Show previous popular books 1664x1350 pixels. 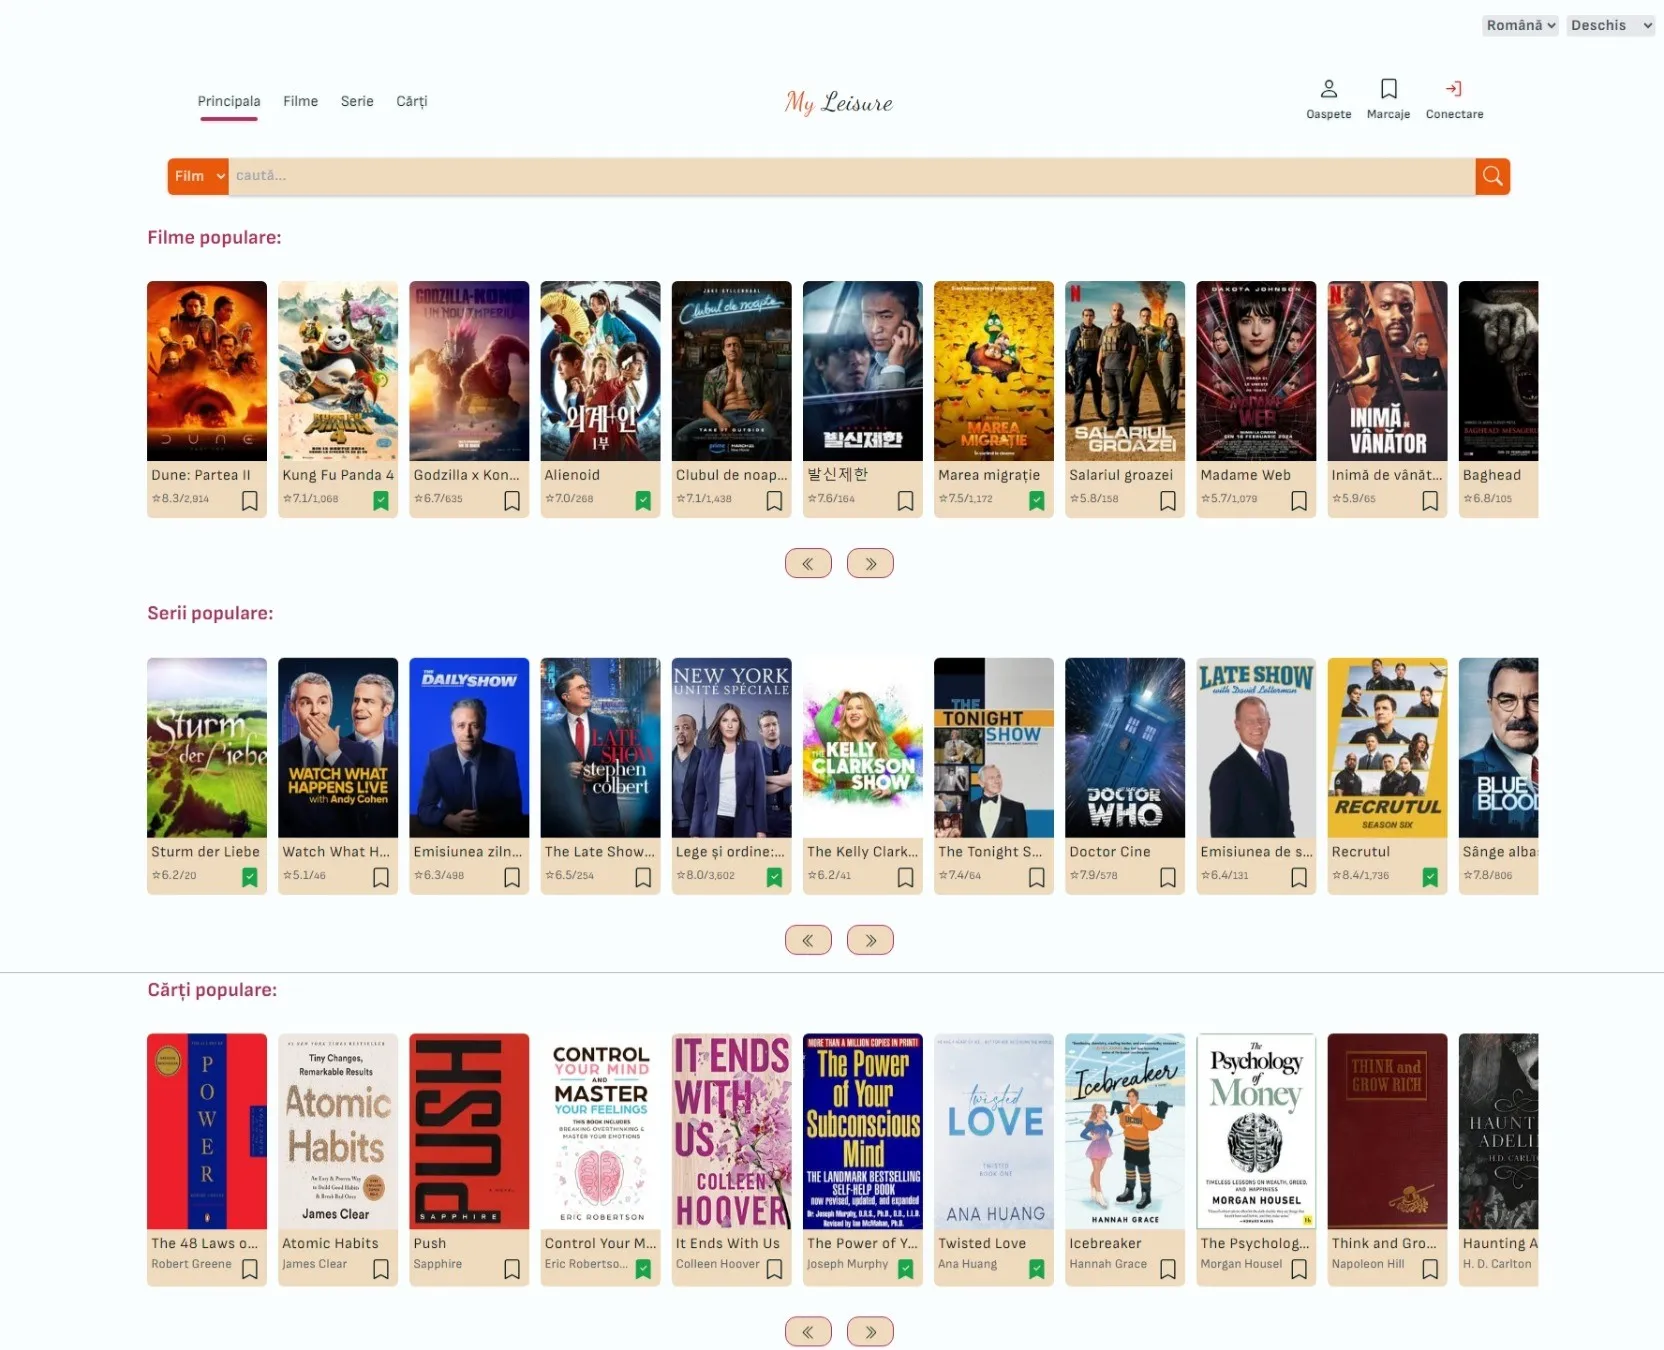point(808,1332)
